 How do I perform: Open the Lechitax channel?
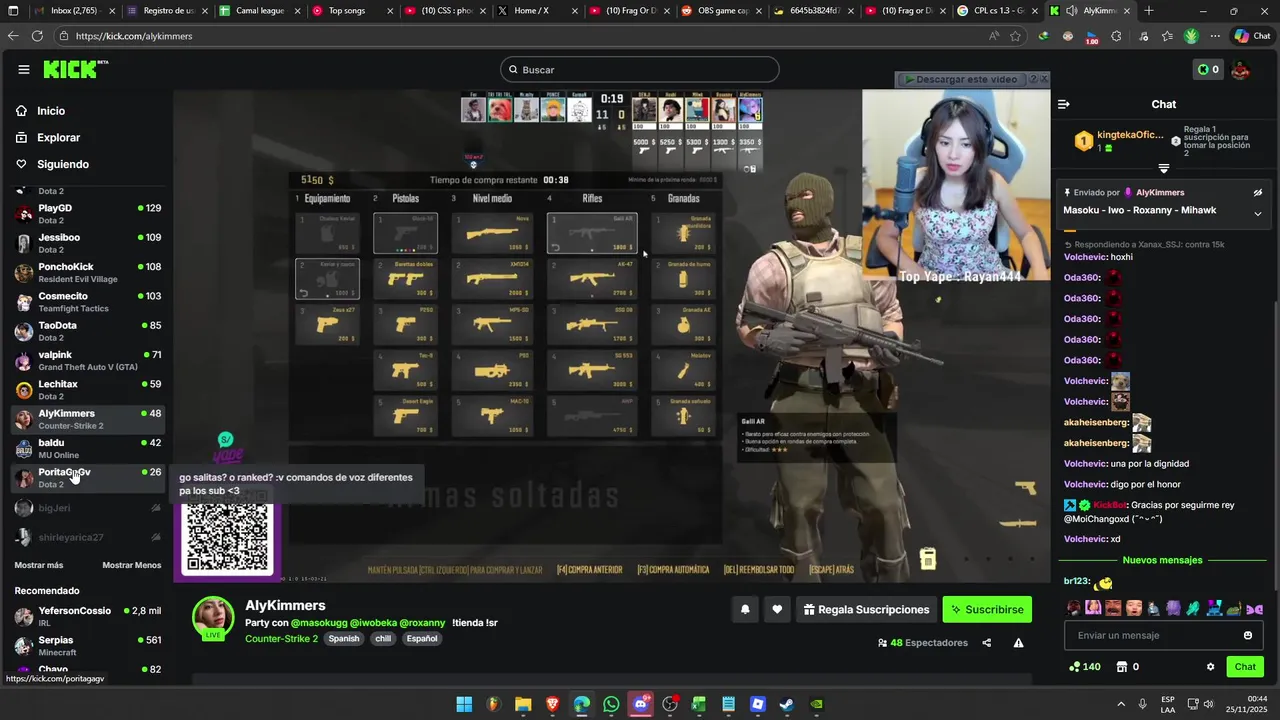coord(88,389)
